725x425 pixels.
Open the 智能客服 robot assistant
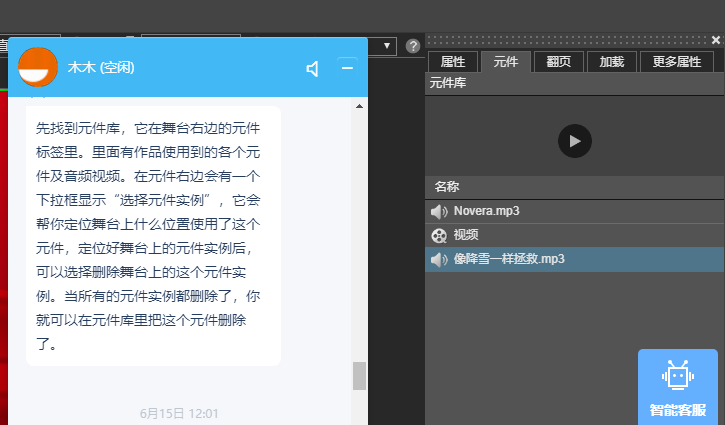point(678,387)
